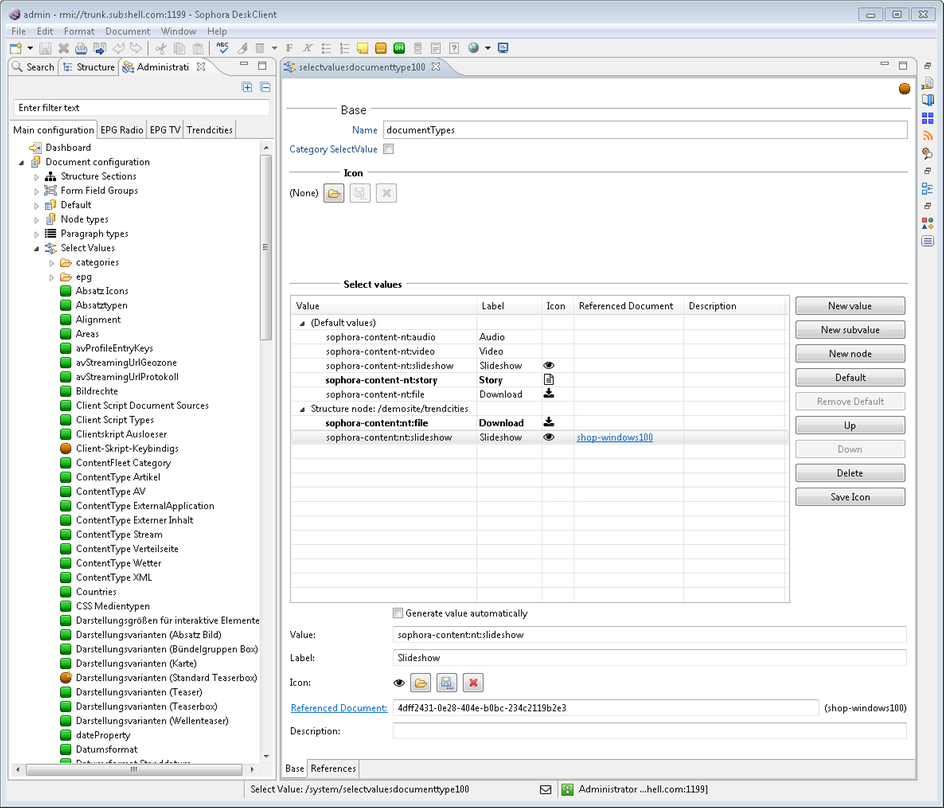This screenshot has height=808, width=944.
Task: Collapse the (Default values) group
Action: (x=302, y=323)
